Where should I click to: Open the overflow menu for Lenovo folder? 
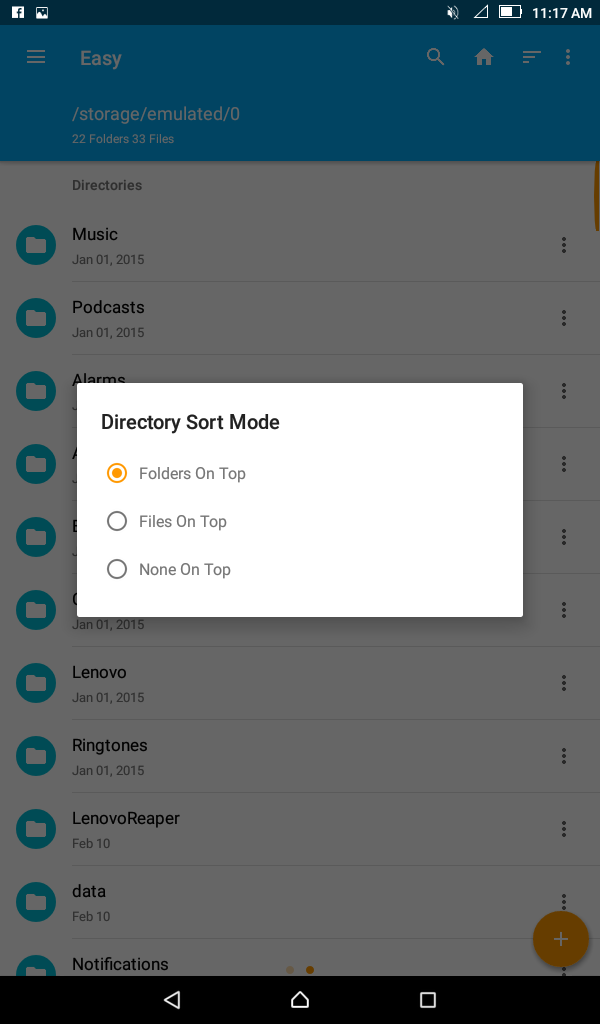pos(563,683)
